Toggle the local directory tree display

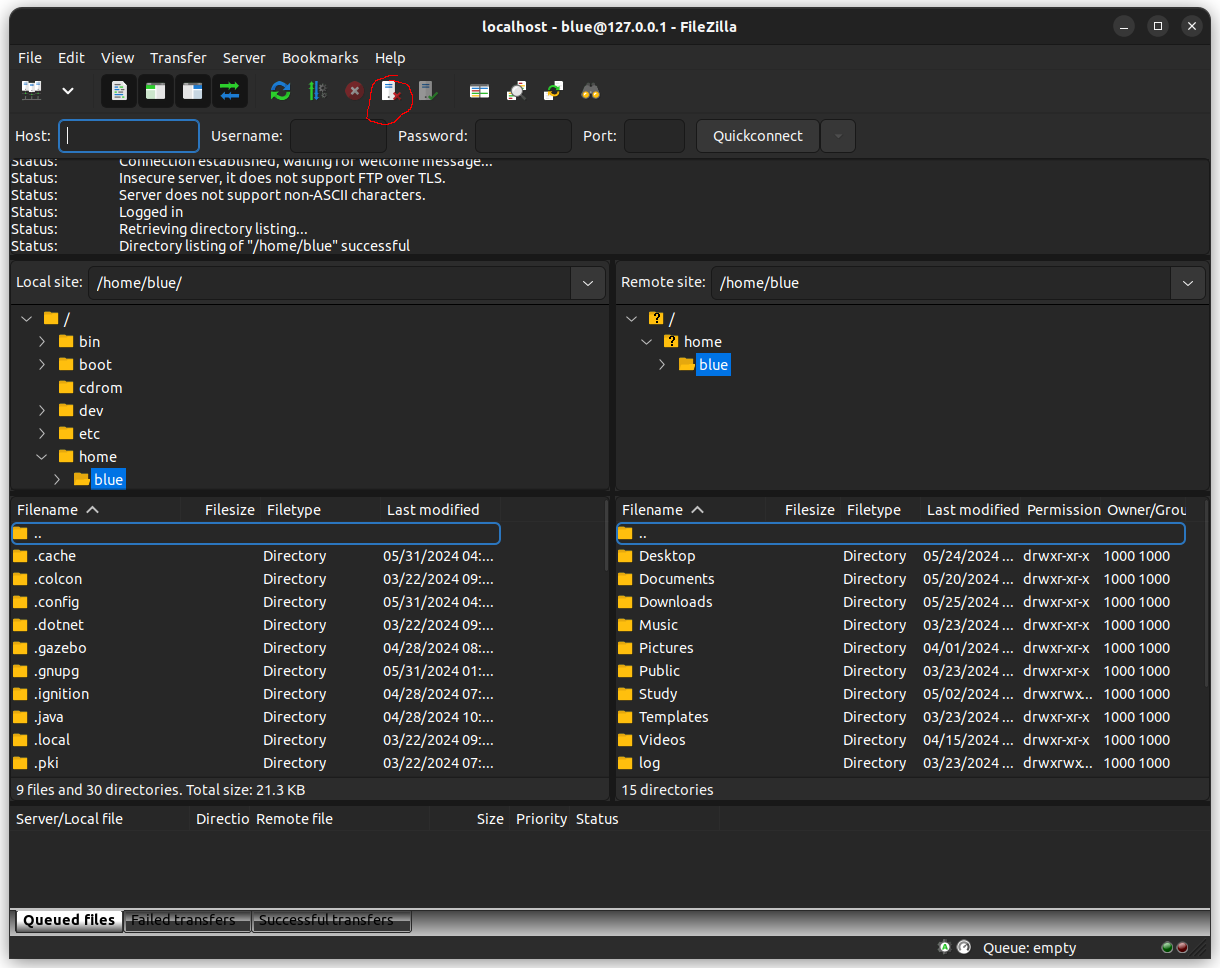[155, 91]
